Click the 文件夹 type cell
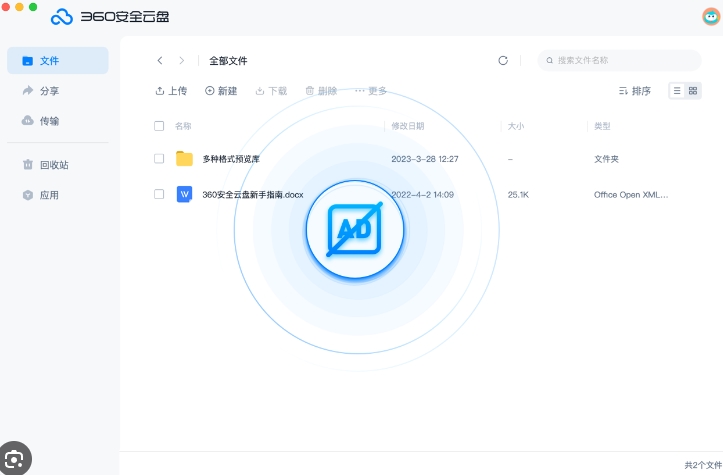The height and width of the screenshot is (475, 723). pos(606,159)
